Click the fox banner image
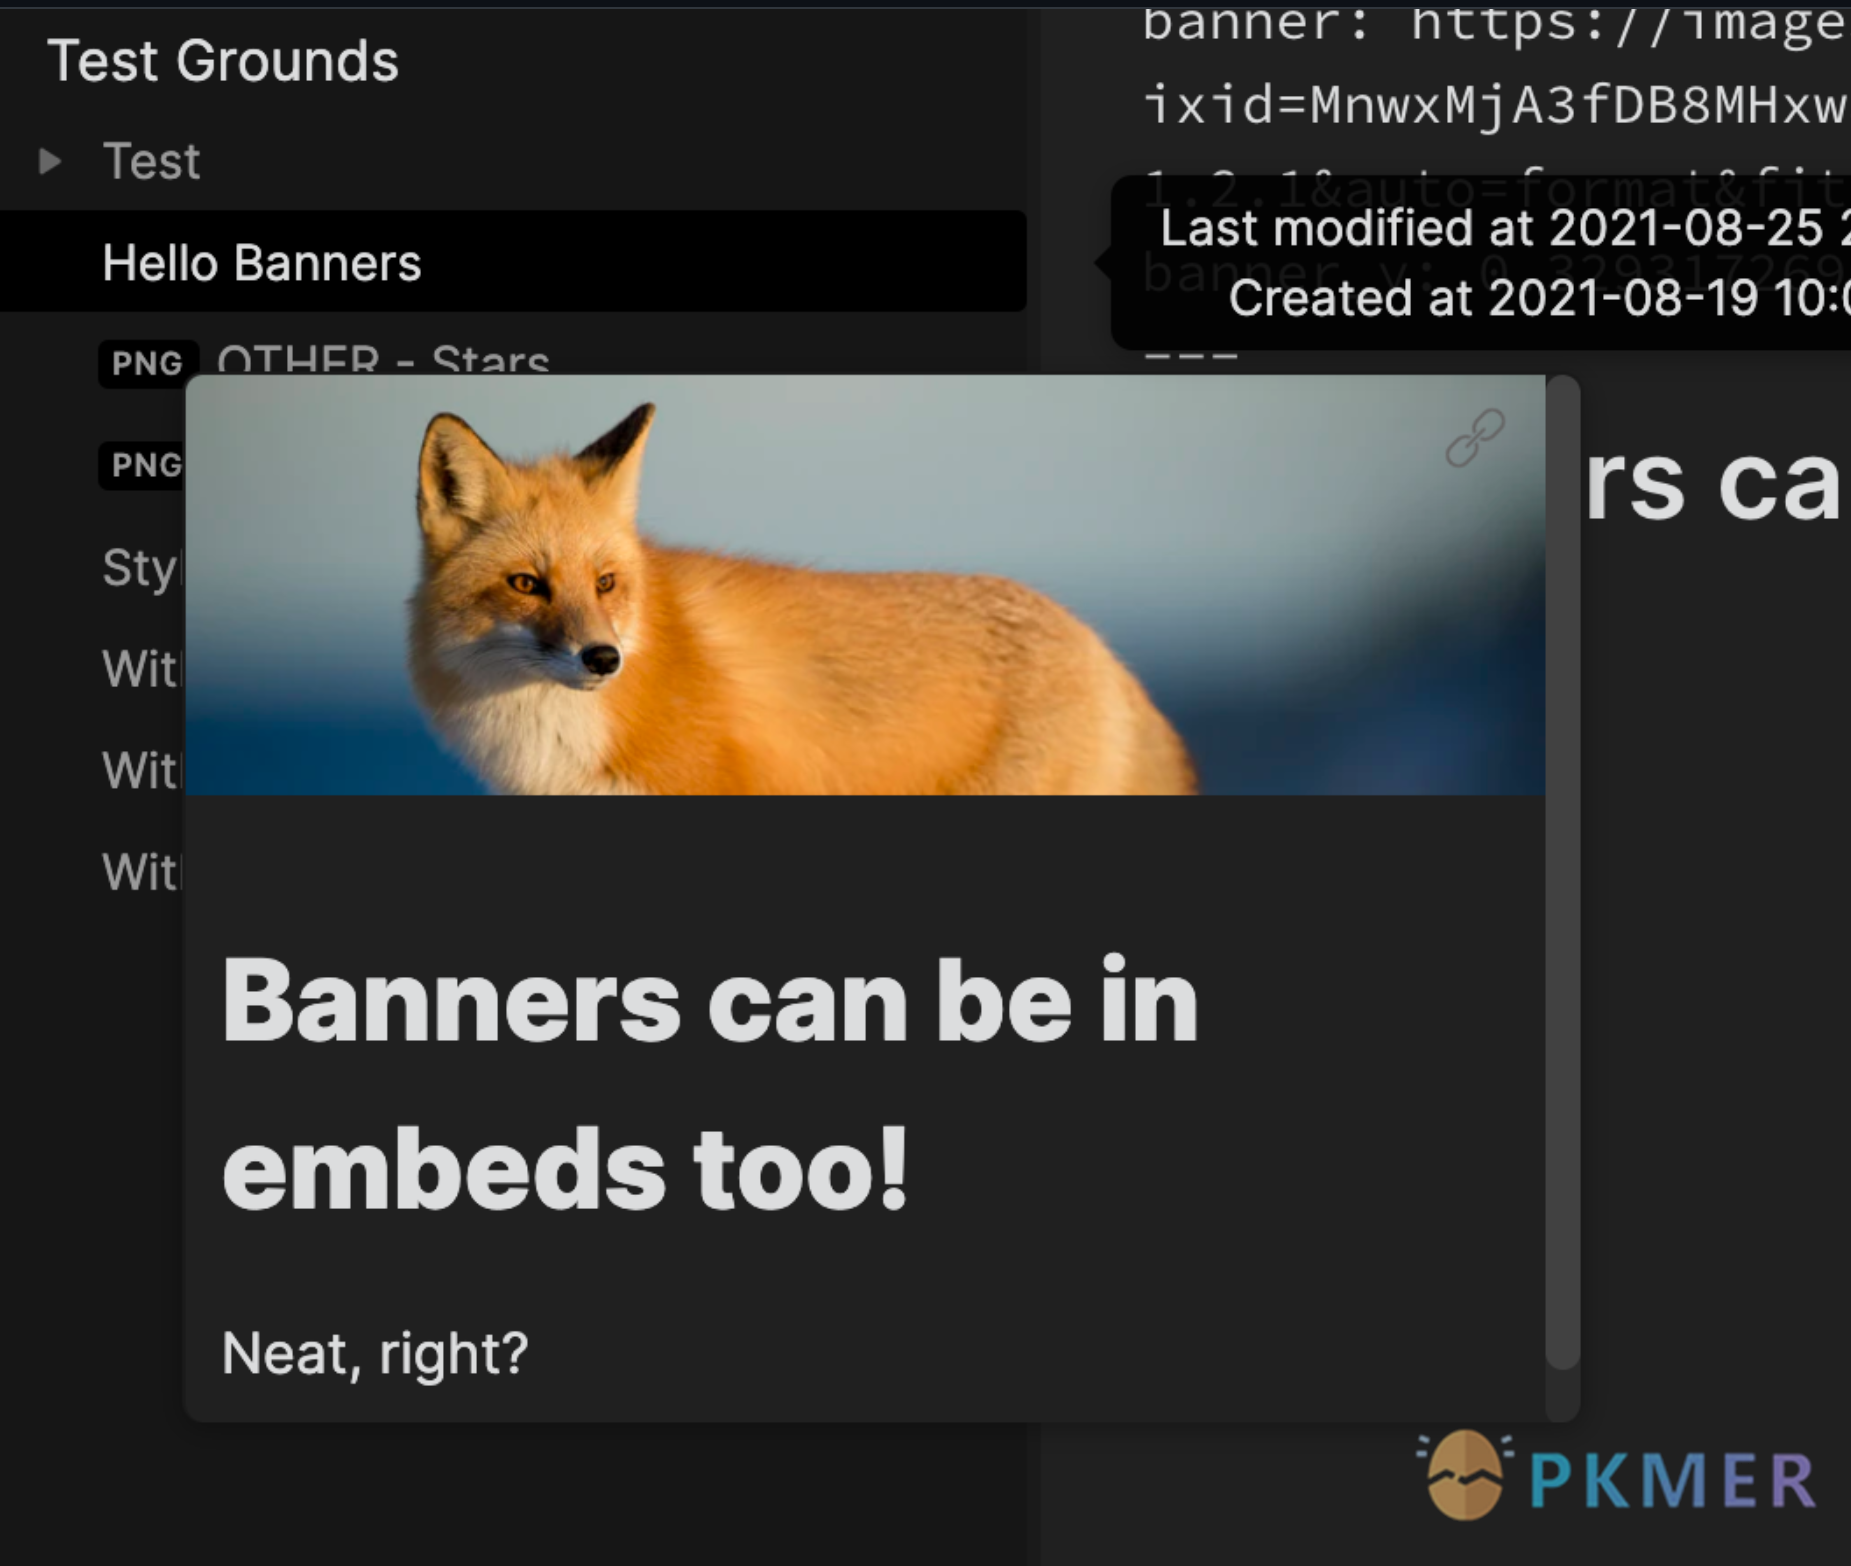The height and width of the screenshot is (1566, 1851). click(865, 585)
